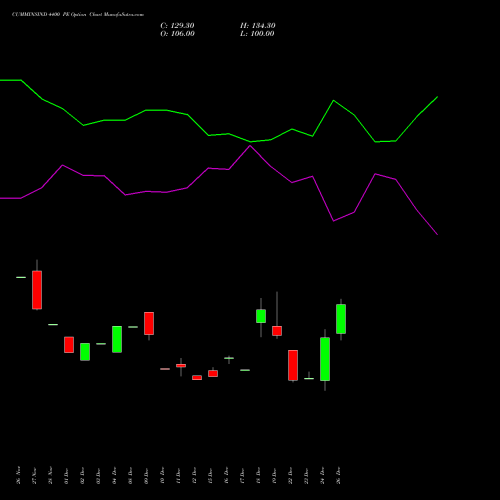This screenshot has width=500, height=500.
Task: Click the open value O: 106.00
Action: (x=177, y=34)
